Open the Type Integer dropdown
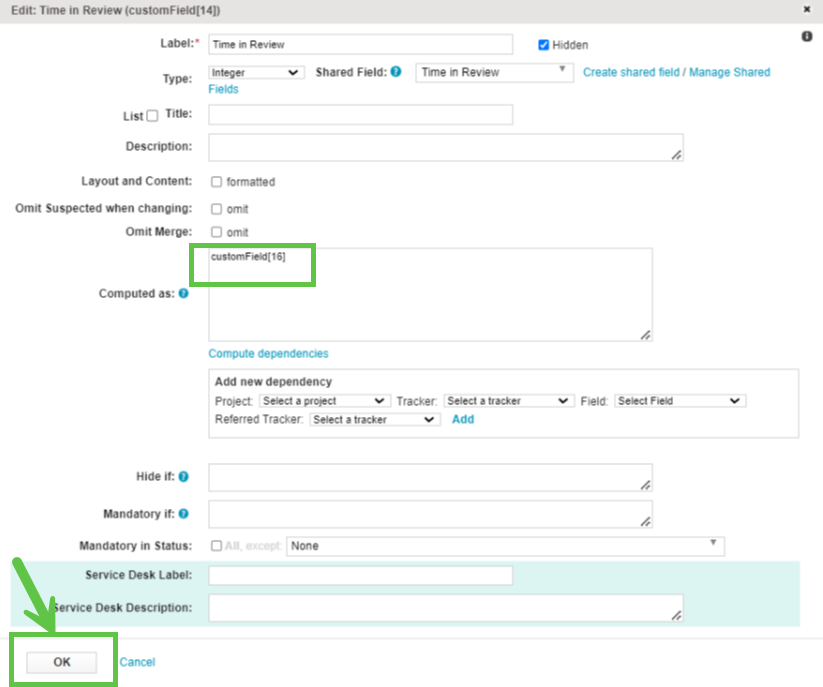Image resolution: width=823 pixels, height=687 pixels. 256,72
